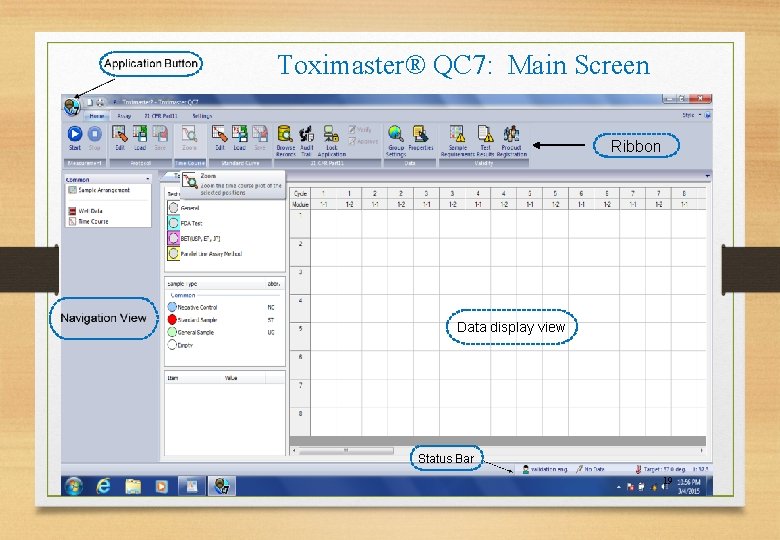Viewport: 780px width, 540px height.
Task: Click the Verify button in 21 CFR Part11 group
Action: coord(360,129)
